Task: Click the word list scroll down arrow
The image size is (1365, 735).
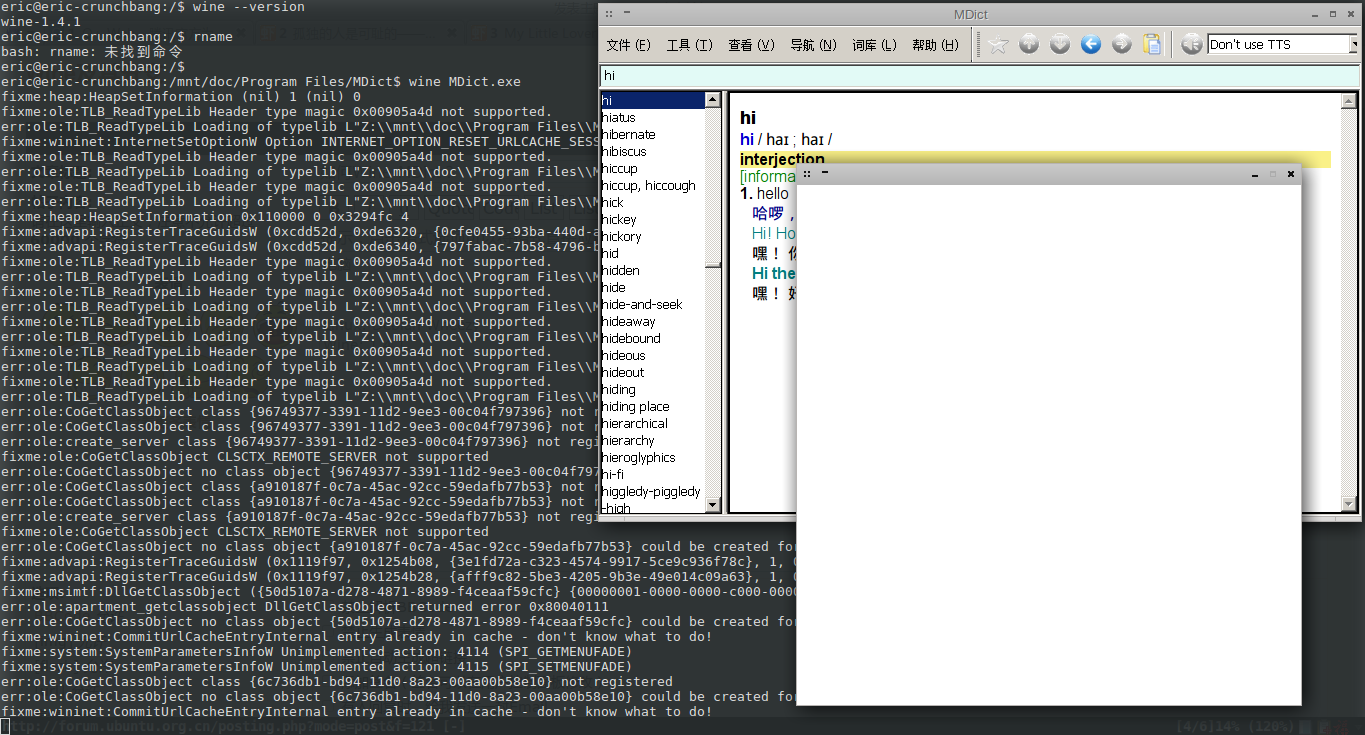Action: tap(713, 506)
